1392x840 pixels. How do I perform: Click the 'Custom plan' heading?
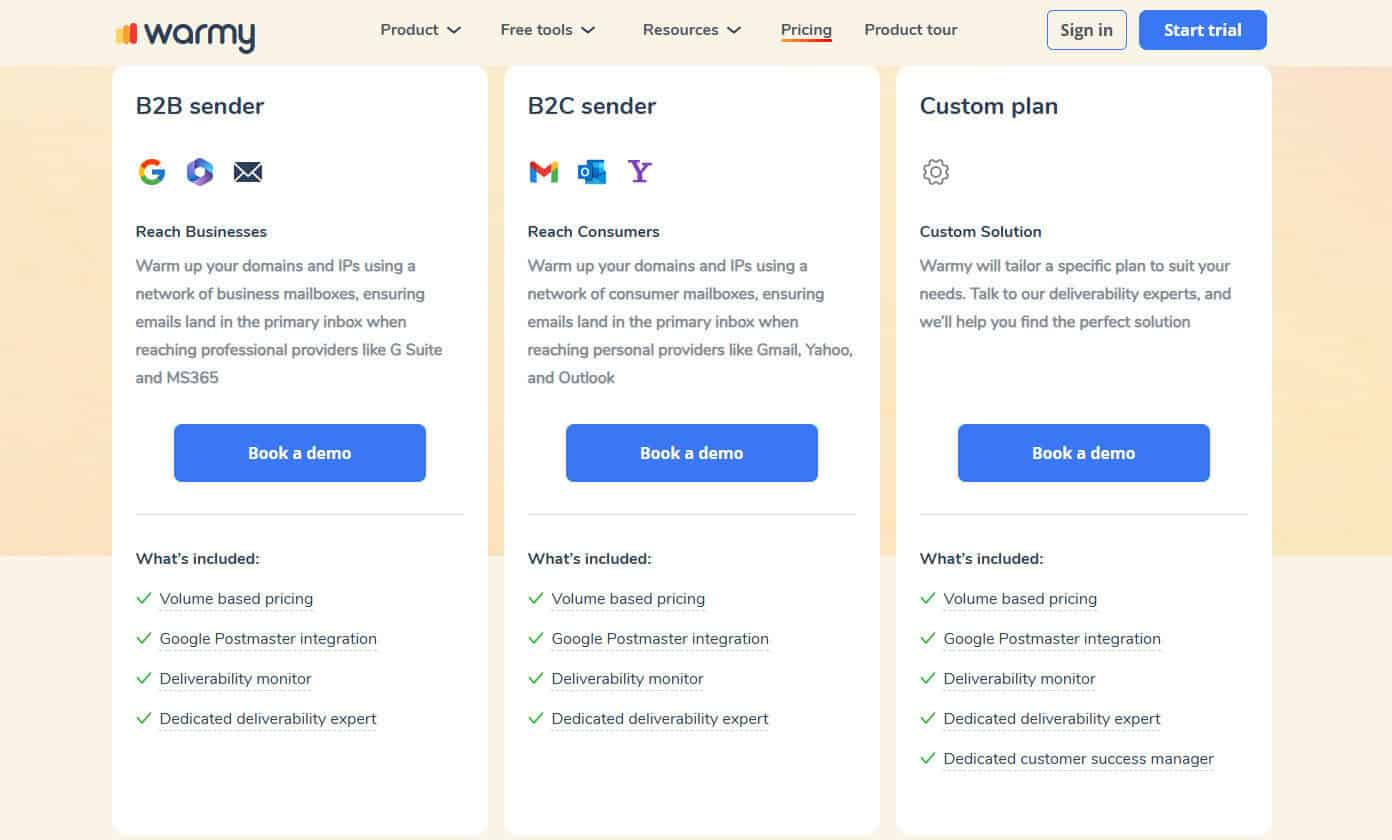tap(988, 106)
